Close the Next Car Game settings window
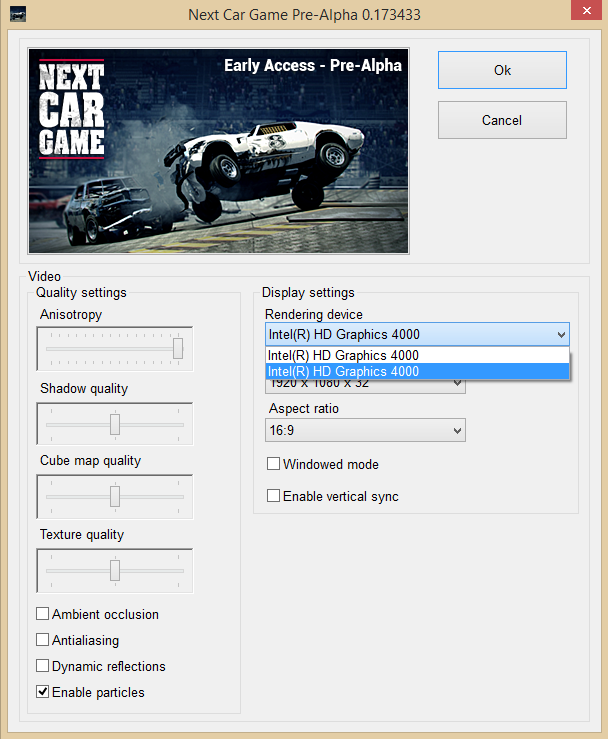 tap(586, 10)
